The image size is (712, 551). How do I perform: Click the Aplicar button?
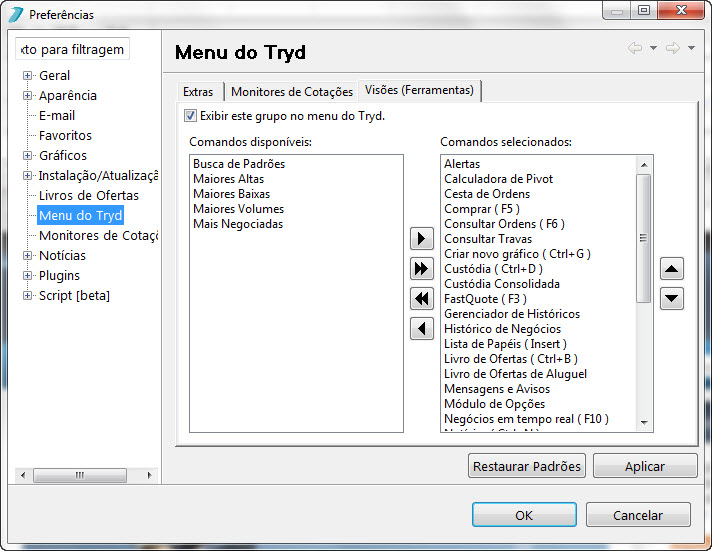(645, 466)
